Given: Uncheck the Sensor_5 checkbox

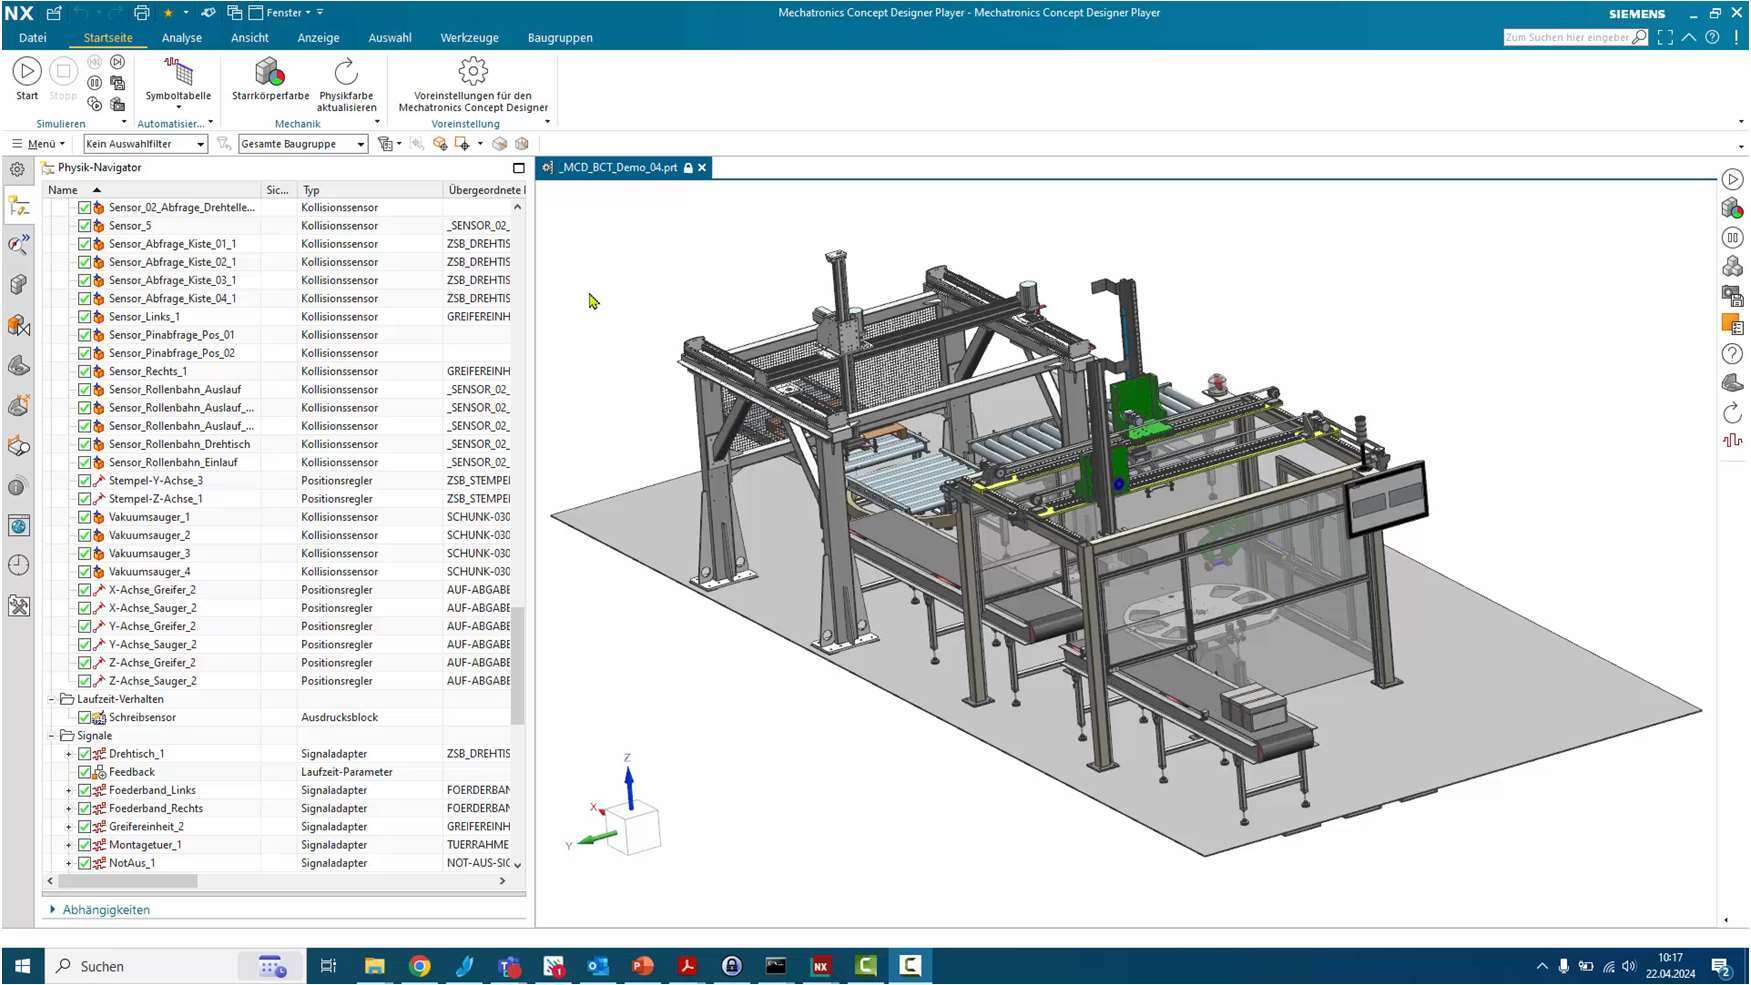Looking at the screenshot, I should (84, 225).
